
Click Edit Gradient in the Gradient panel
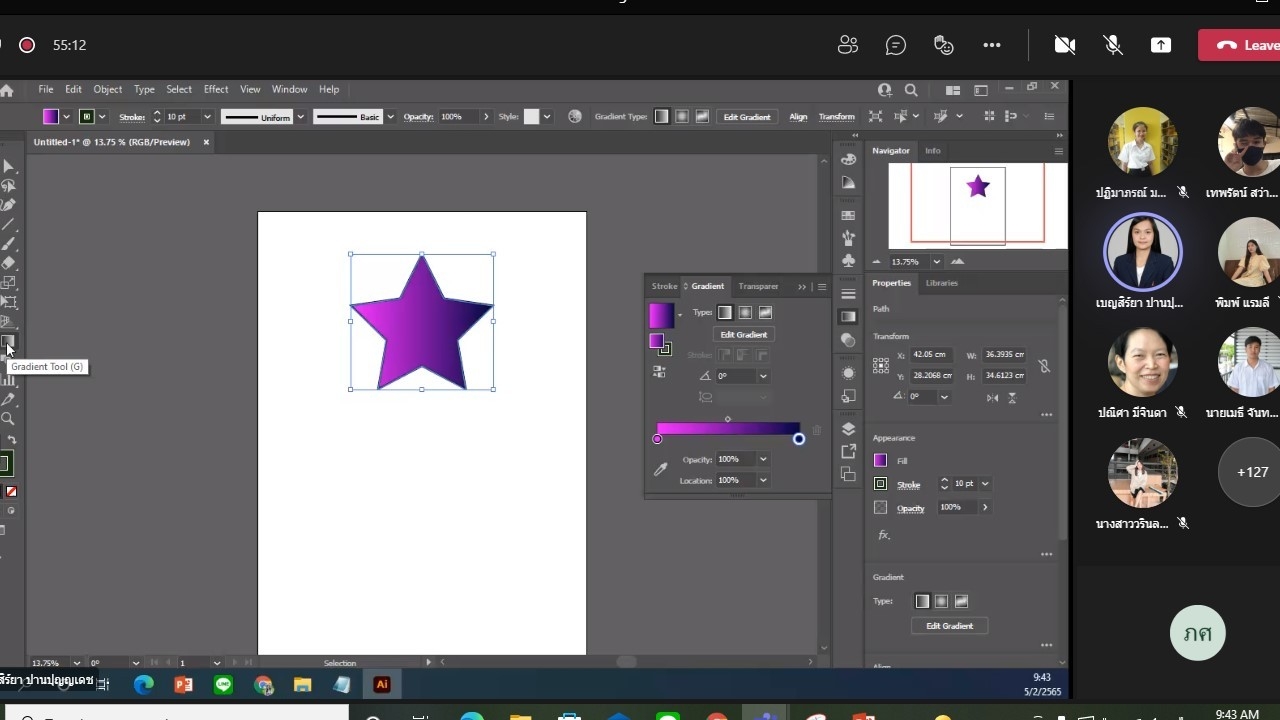[x=744, y=335]
